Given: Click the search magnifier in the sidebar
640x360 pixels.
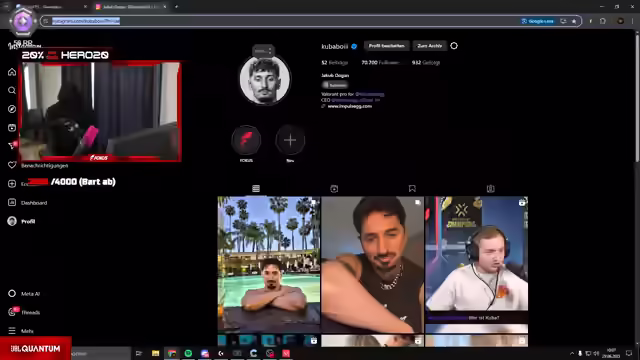Looking at the screenshot, I should [12, 90].
